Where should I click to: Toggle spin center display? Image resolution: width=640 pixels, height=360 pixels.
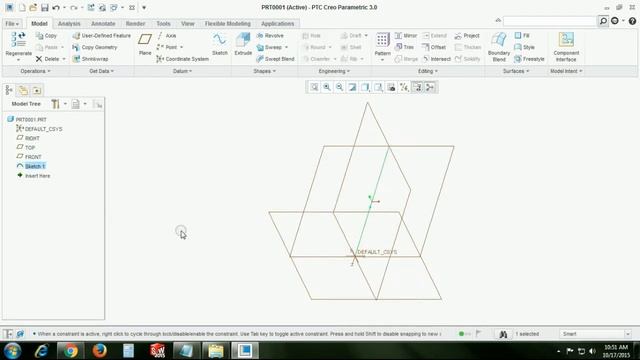click(430, 87)
